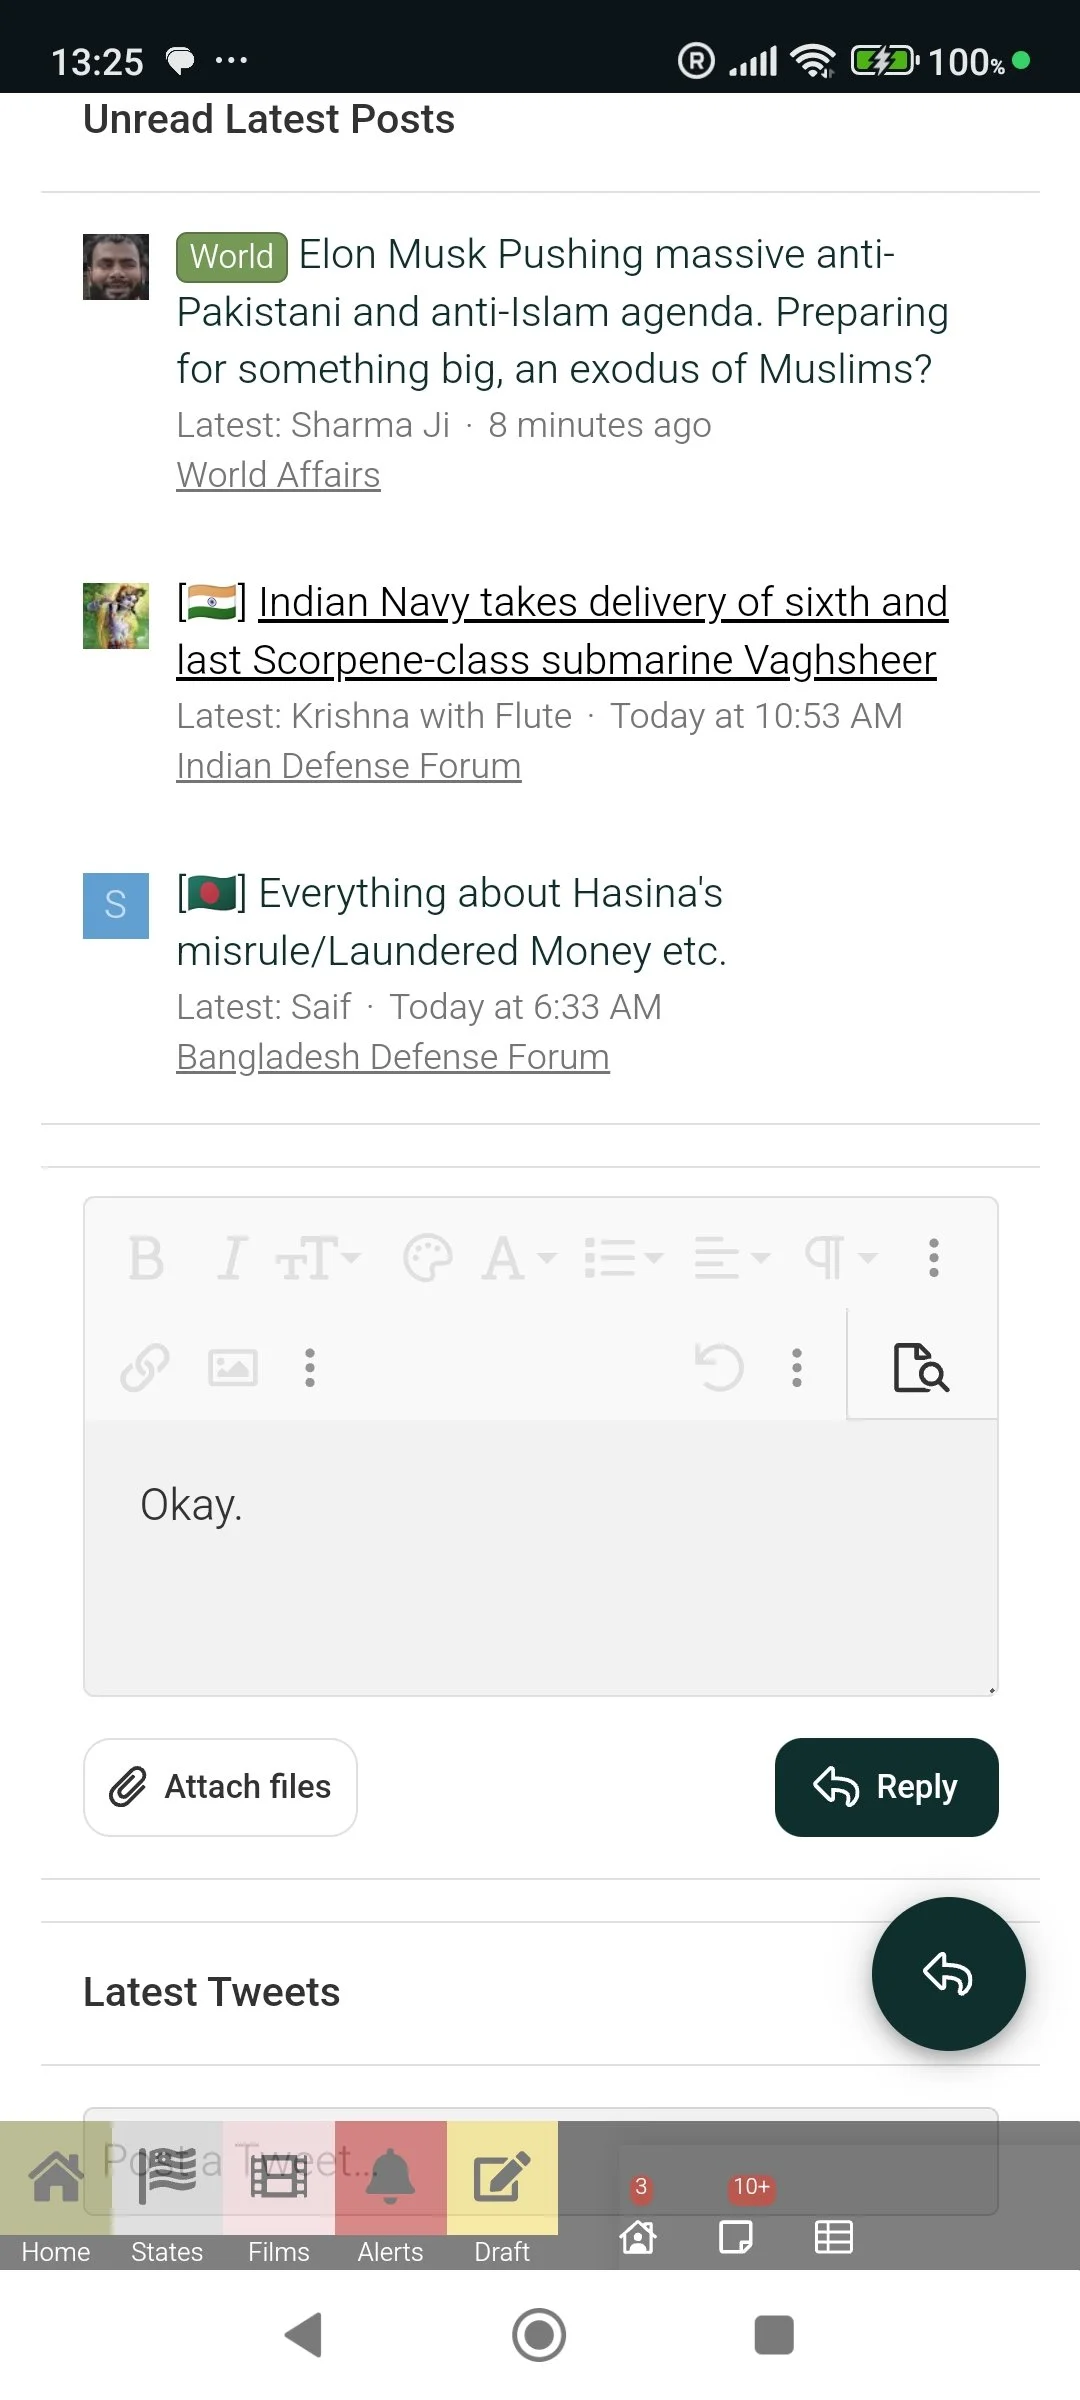This screenshot has height=2400, width=1080.
Task: Toggle bold text formatting in the editor
Action: pos(146,1259)
